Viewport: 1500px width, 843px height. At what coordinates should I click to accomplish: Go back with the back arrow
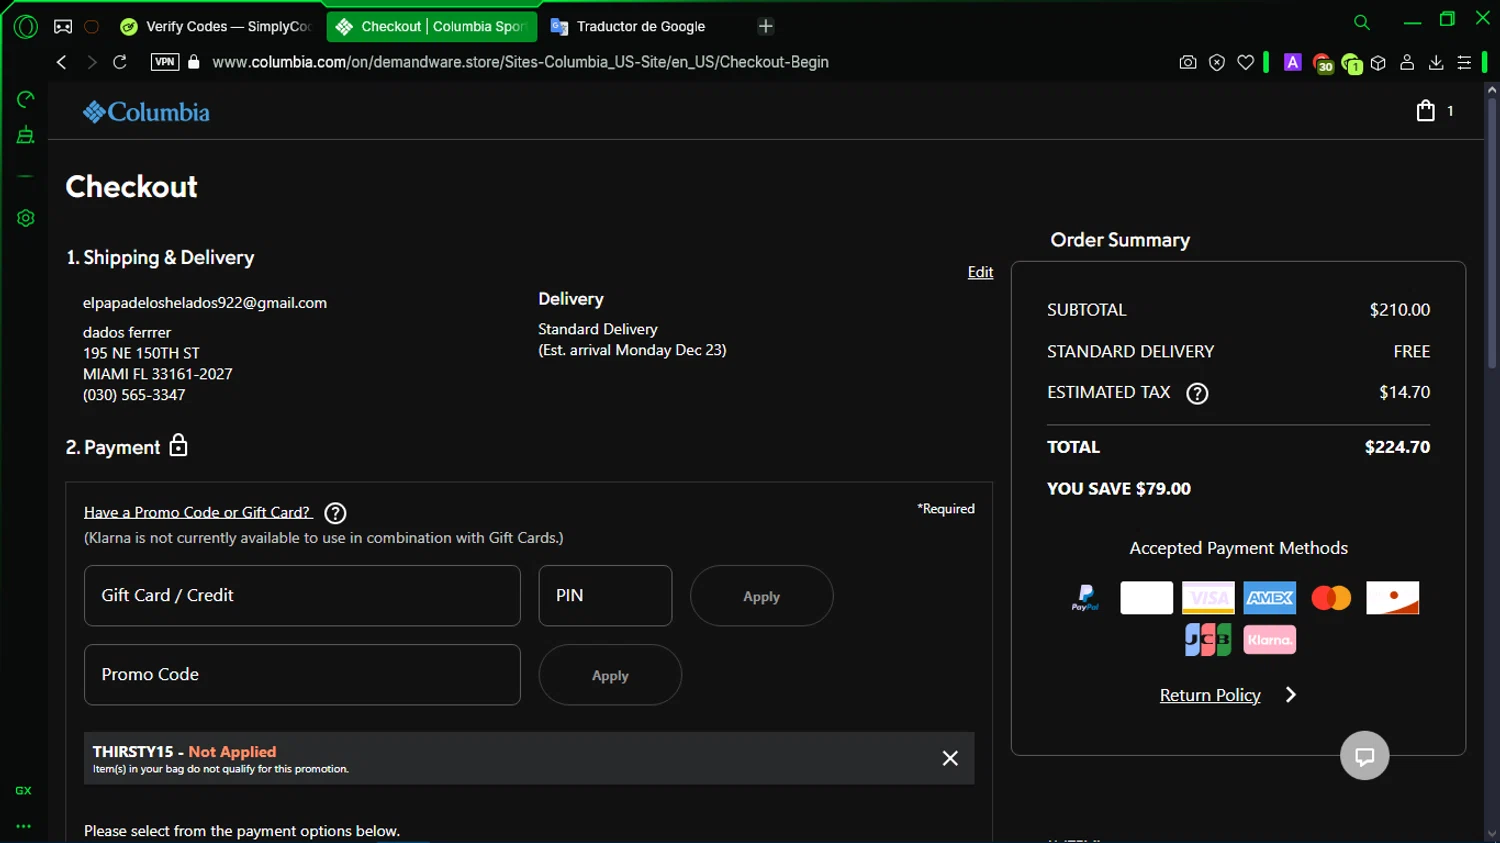[x=61, y=62]
